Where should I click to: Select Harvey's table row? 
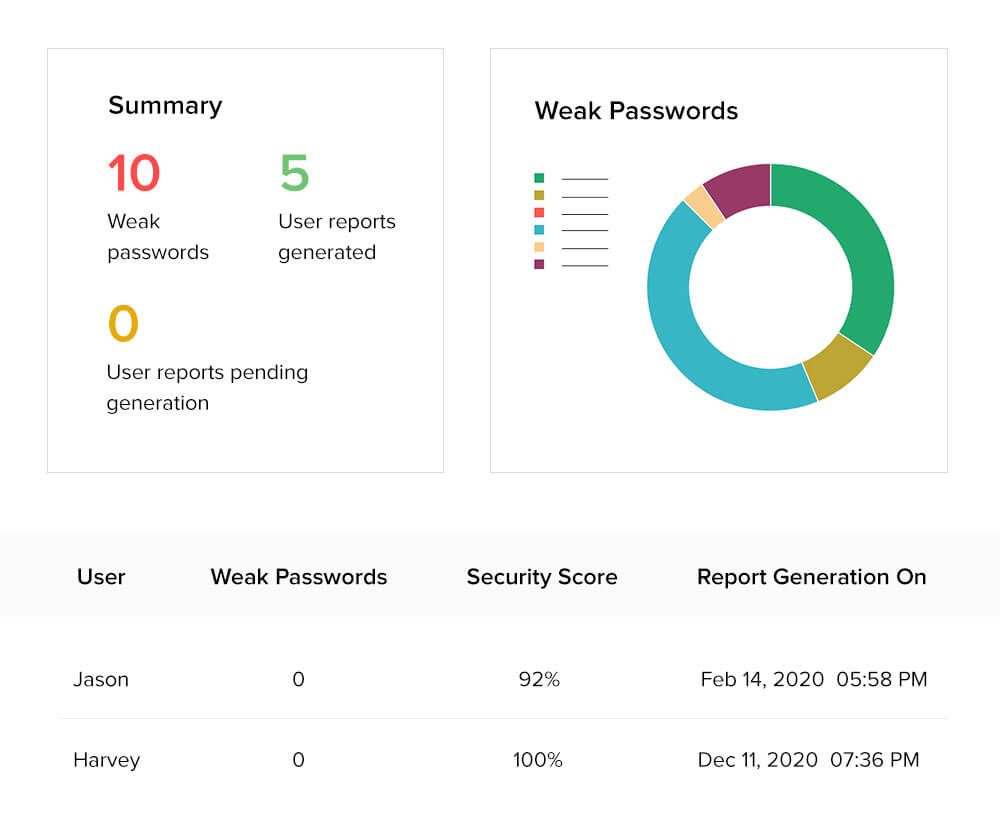(106, 760)
